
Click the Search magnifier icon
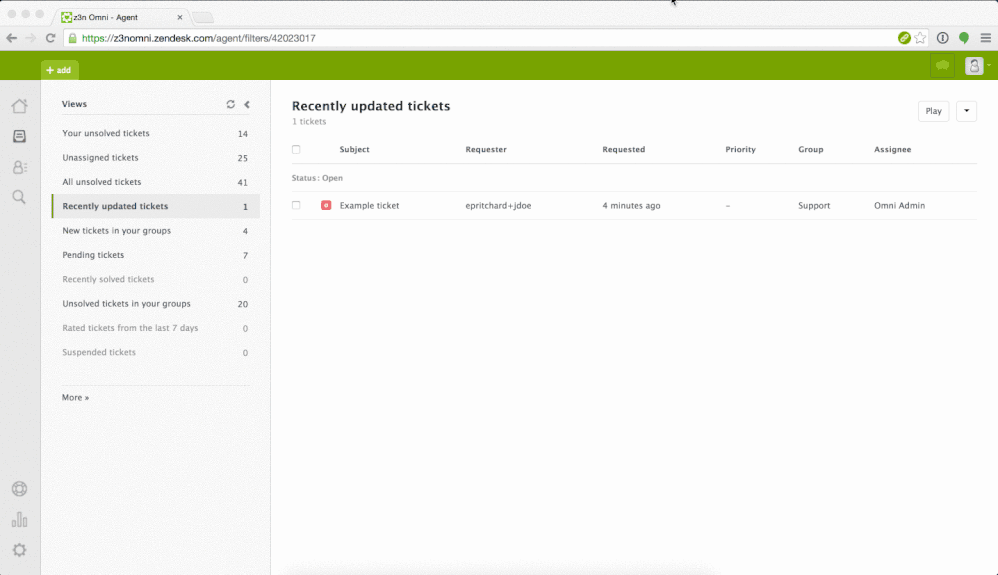19,197
